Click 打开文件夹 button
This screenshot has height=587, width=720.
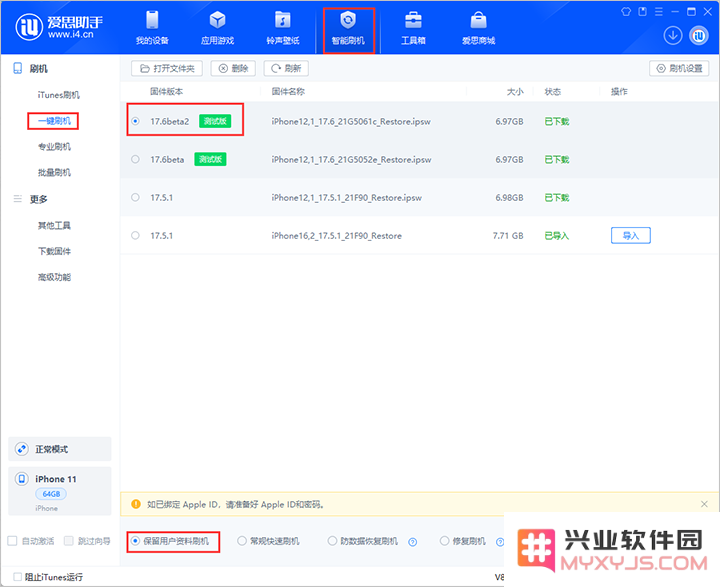(x=167, y=68)
